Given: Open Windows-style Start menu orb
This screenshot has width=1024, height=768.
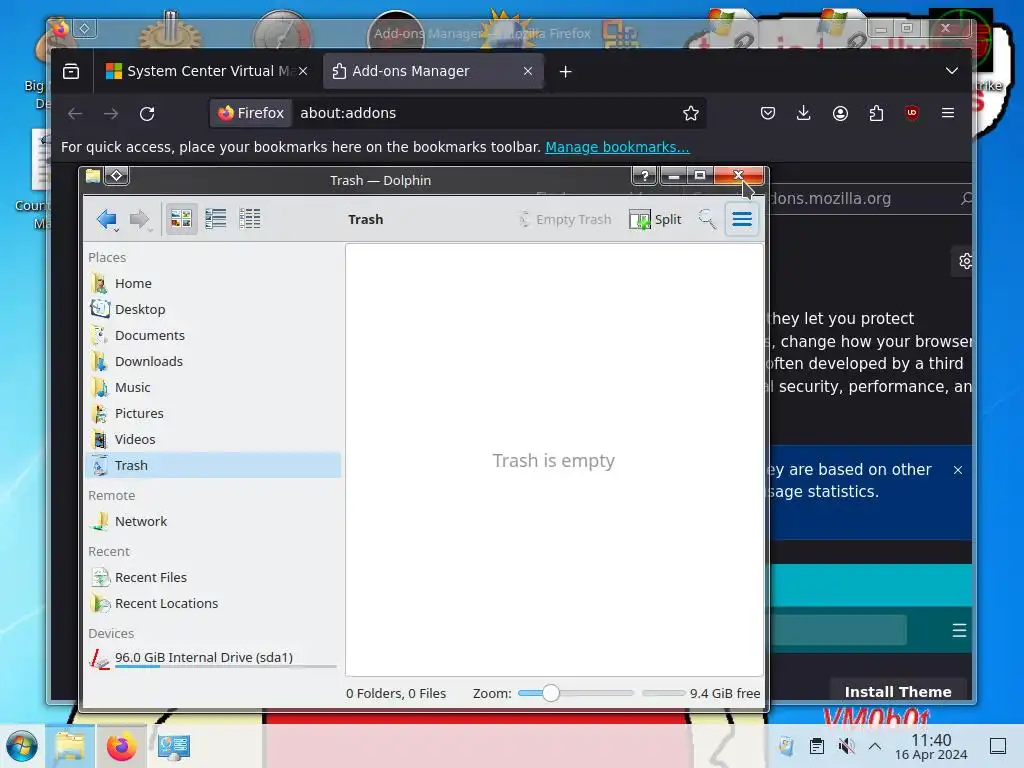Looking at the screenshot, I should pyautogui.click(x=22, y=746).
